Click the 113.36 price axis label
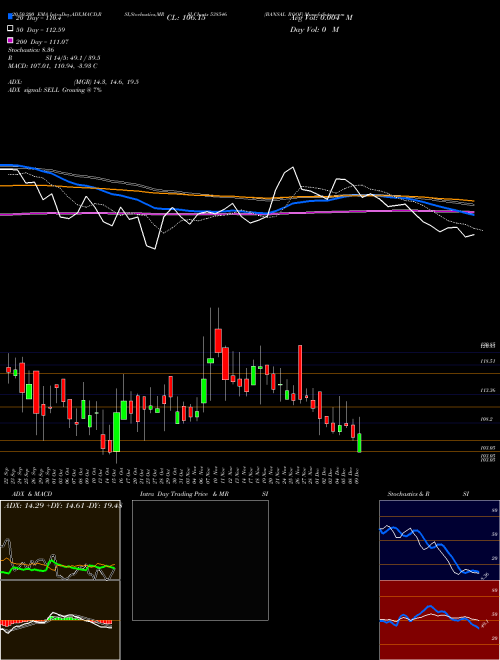Image resolution: width=500 pixels, height=660 pixels. (487, 391)
